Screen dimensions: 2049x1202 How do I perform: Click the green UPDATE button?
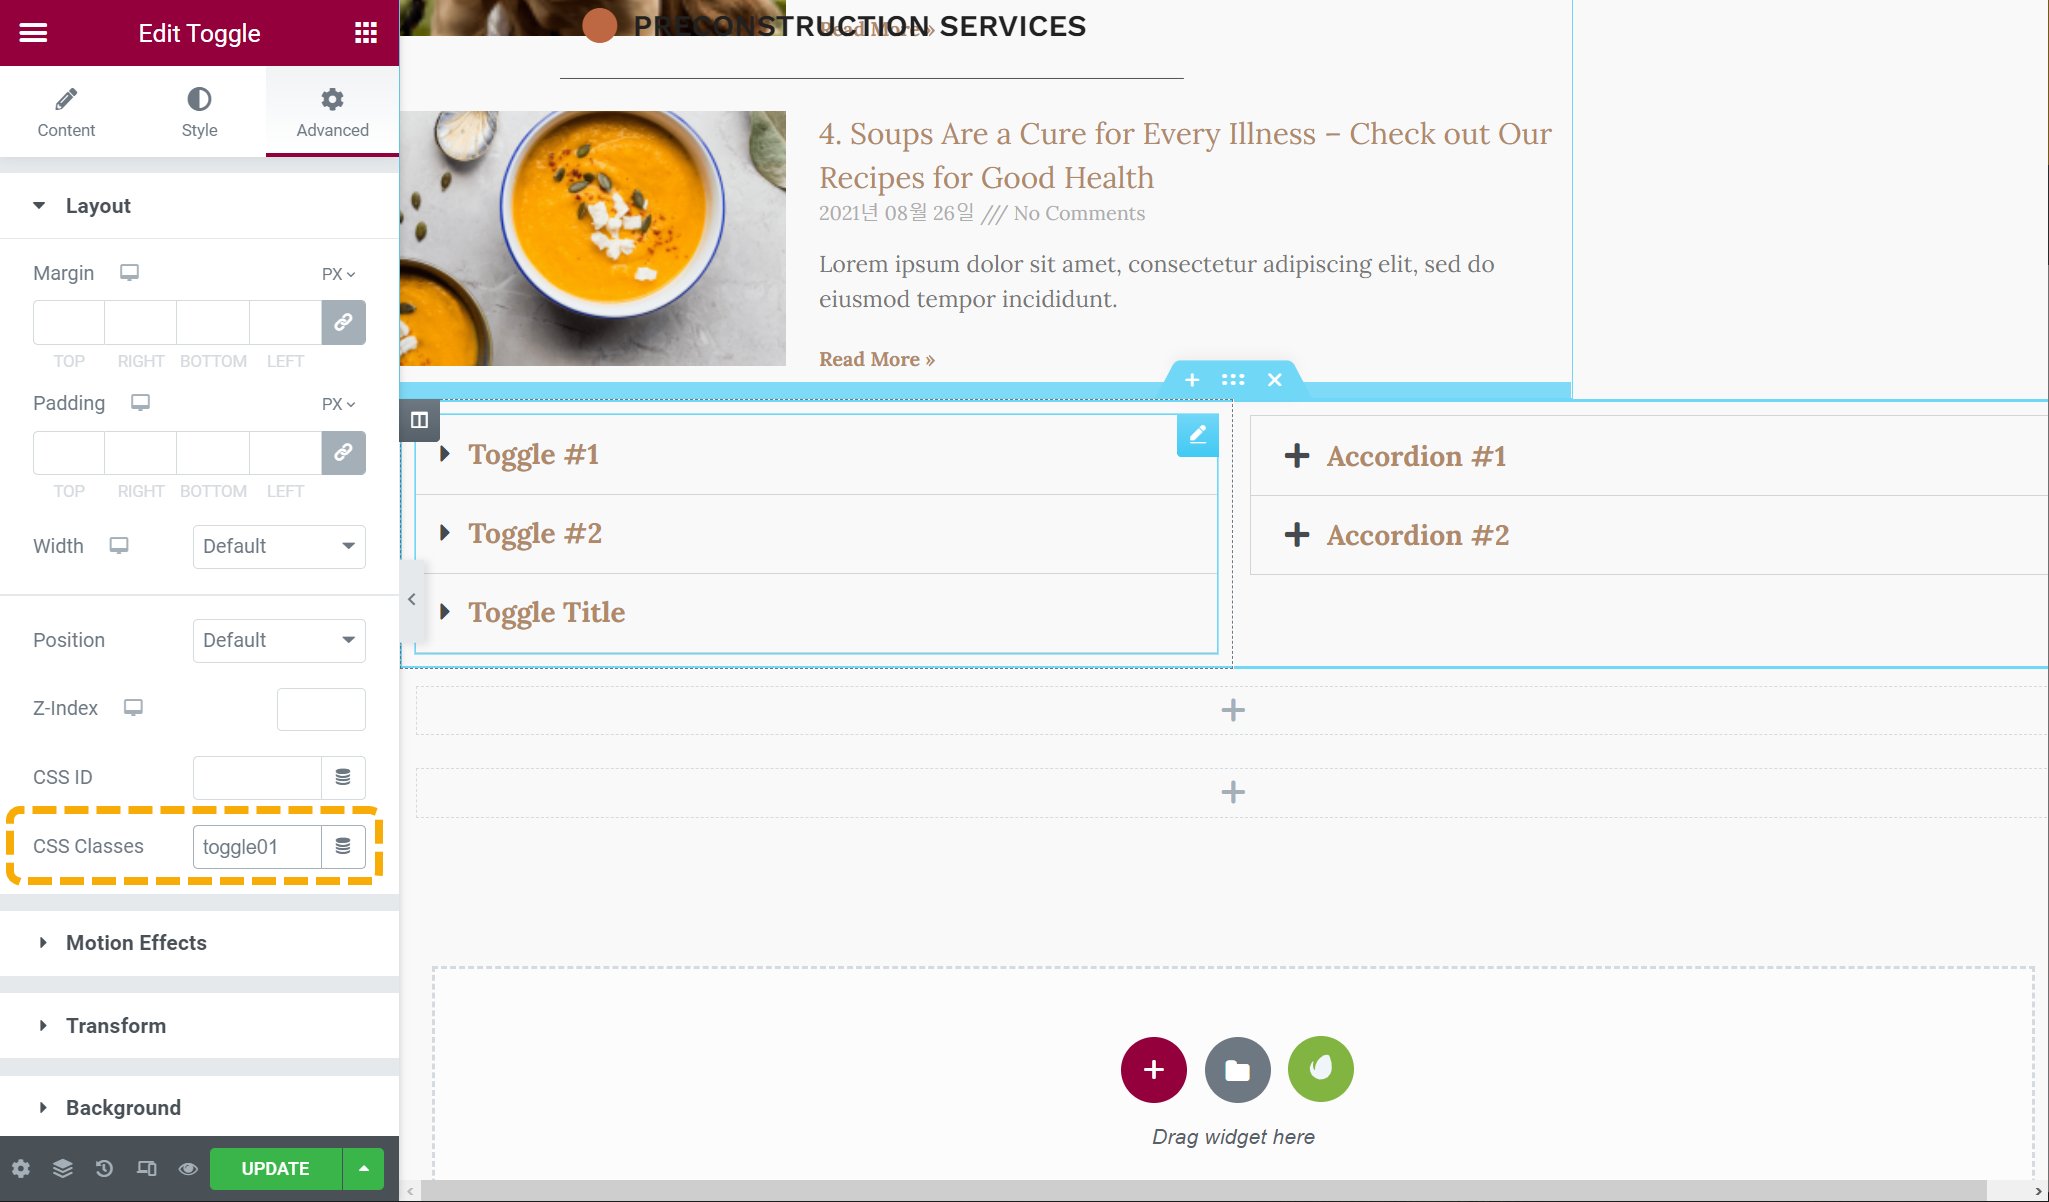click(x=275, y=1168)
